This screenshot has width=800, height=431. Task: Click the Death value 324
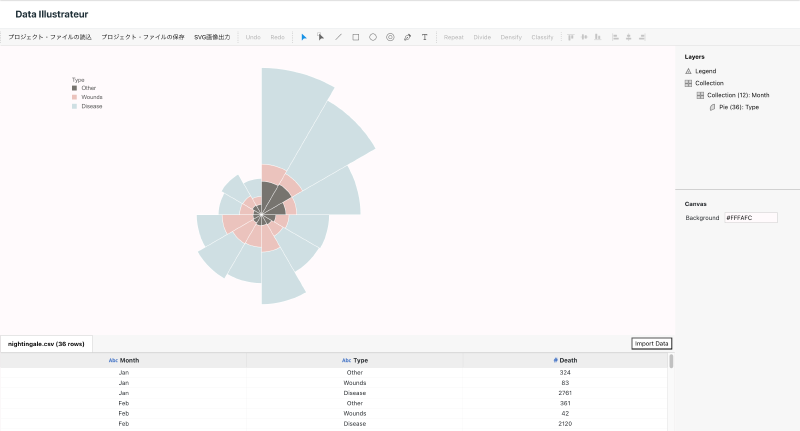click(x=565, y=373)
